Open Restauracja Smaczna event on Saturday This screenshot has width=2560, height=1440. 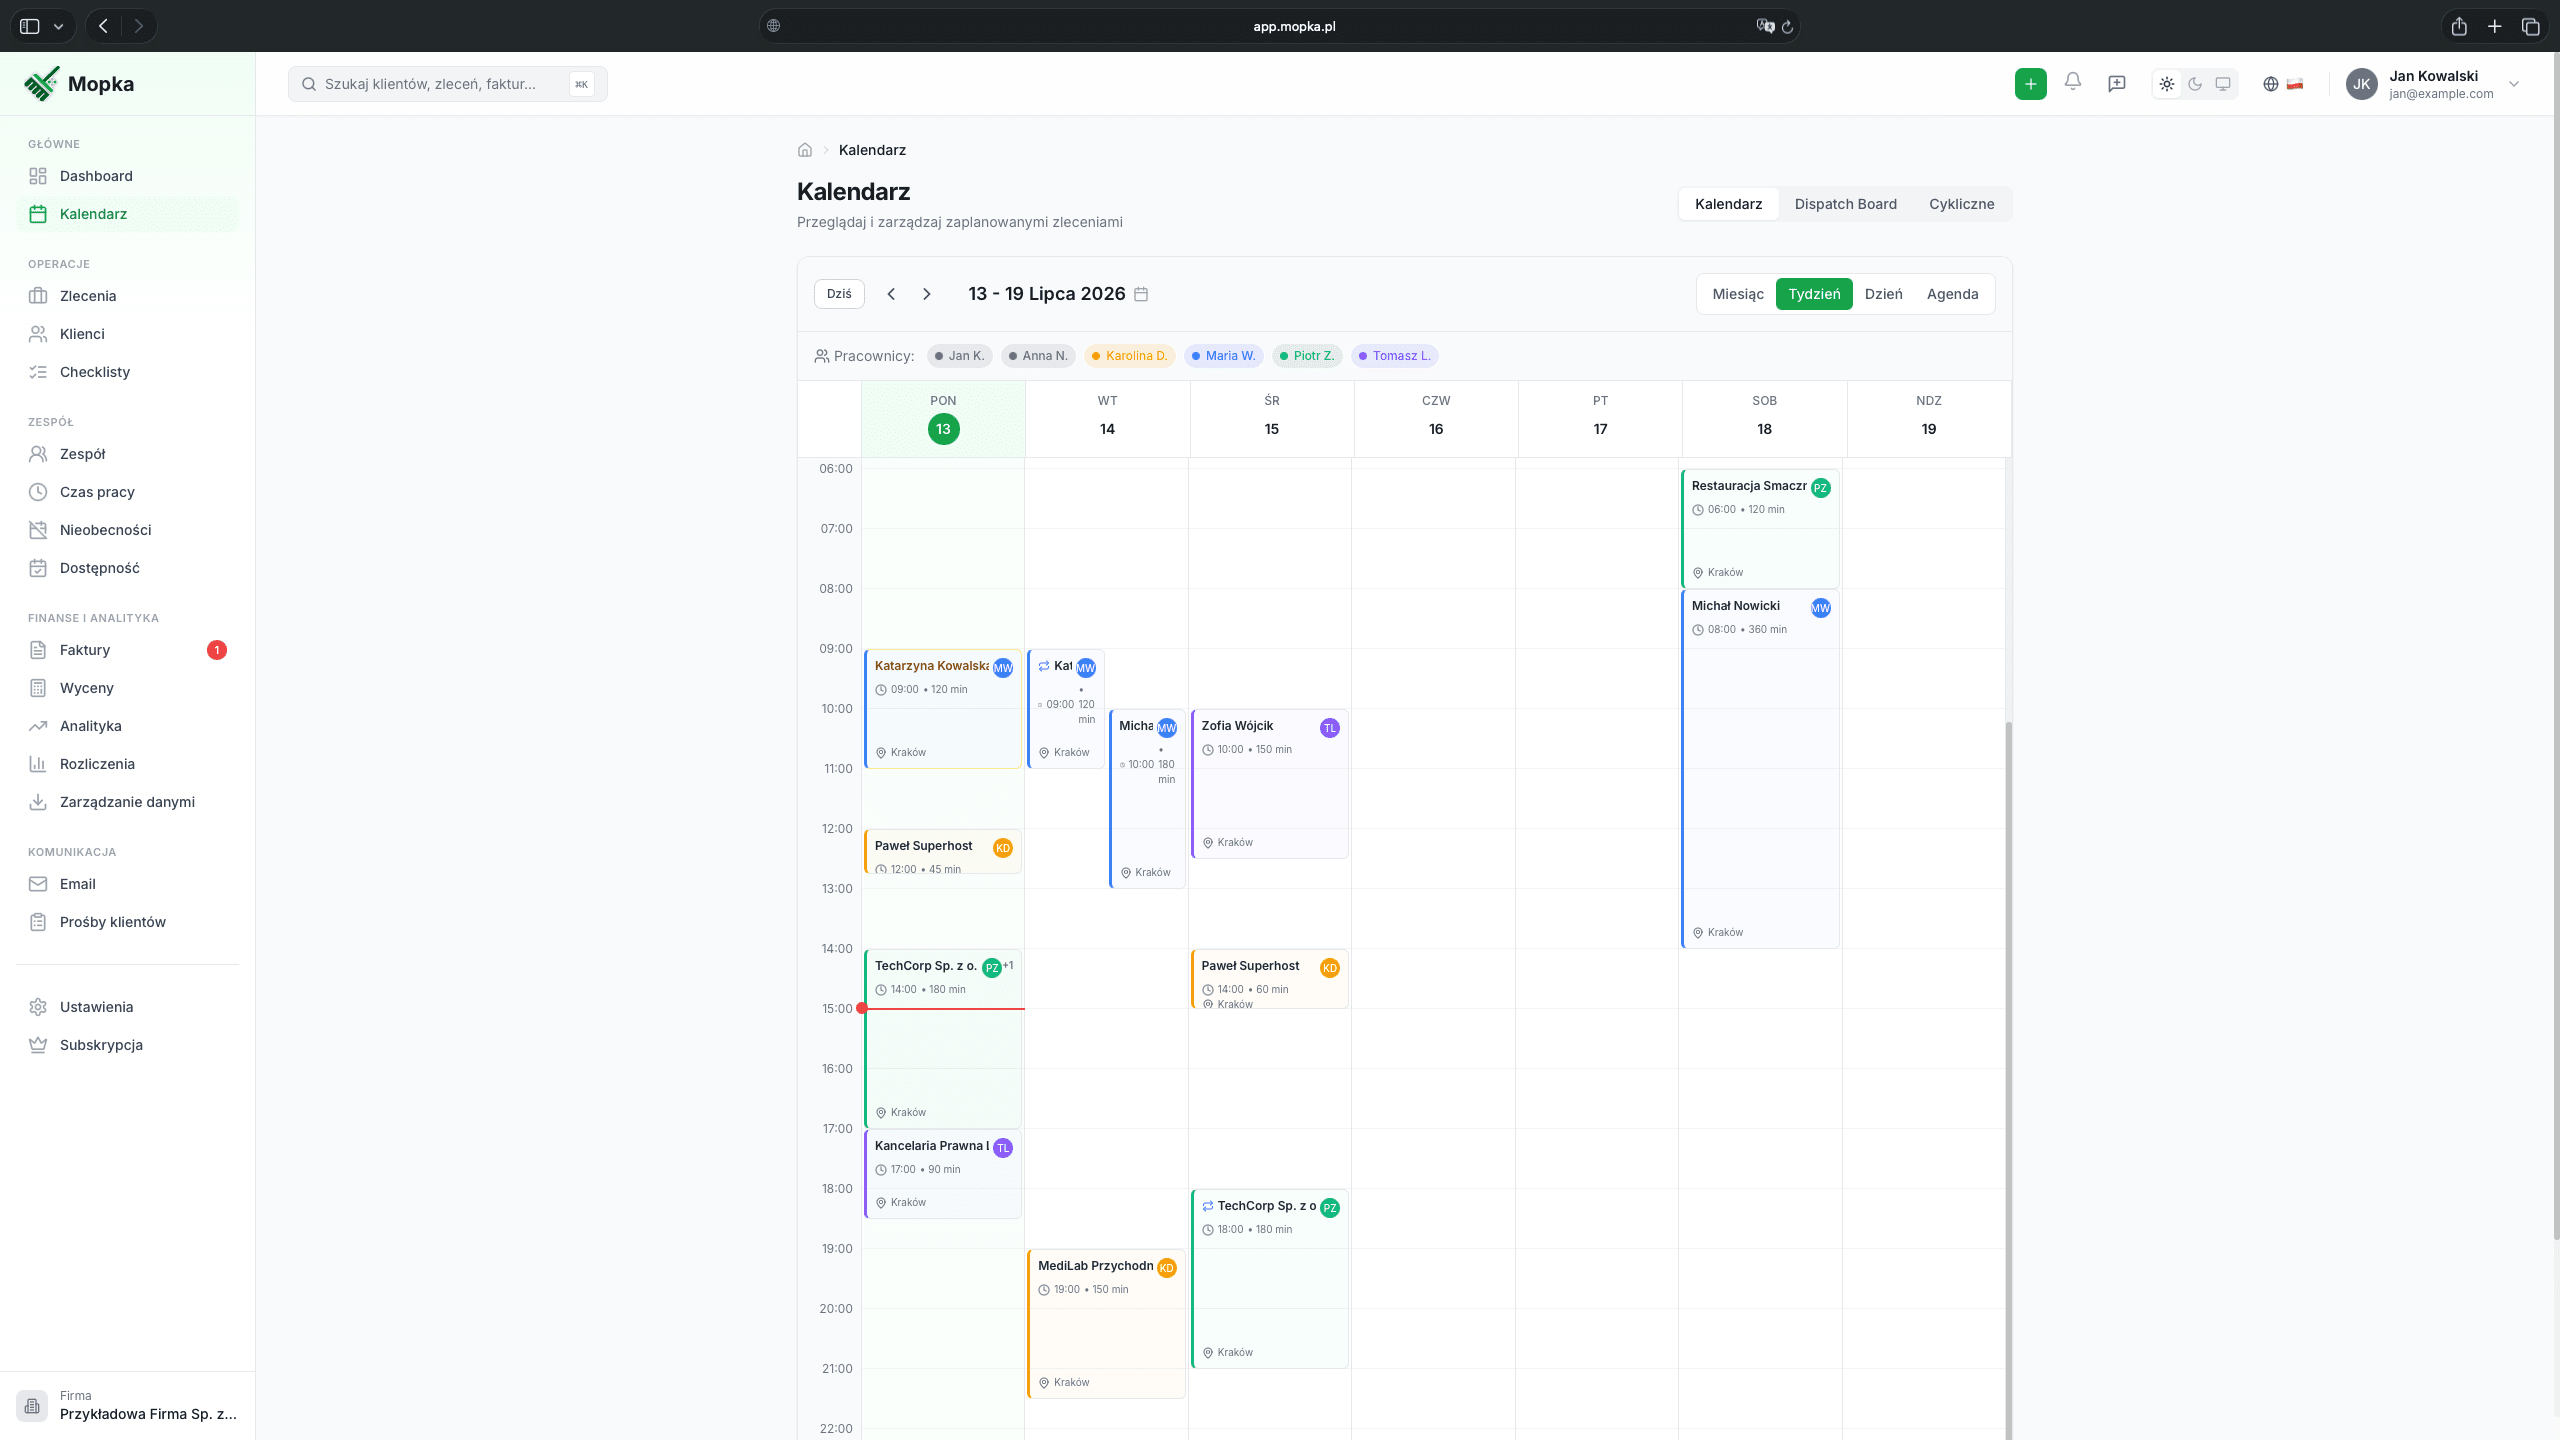click(x=1760, y=528)
